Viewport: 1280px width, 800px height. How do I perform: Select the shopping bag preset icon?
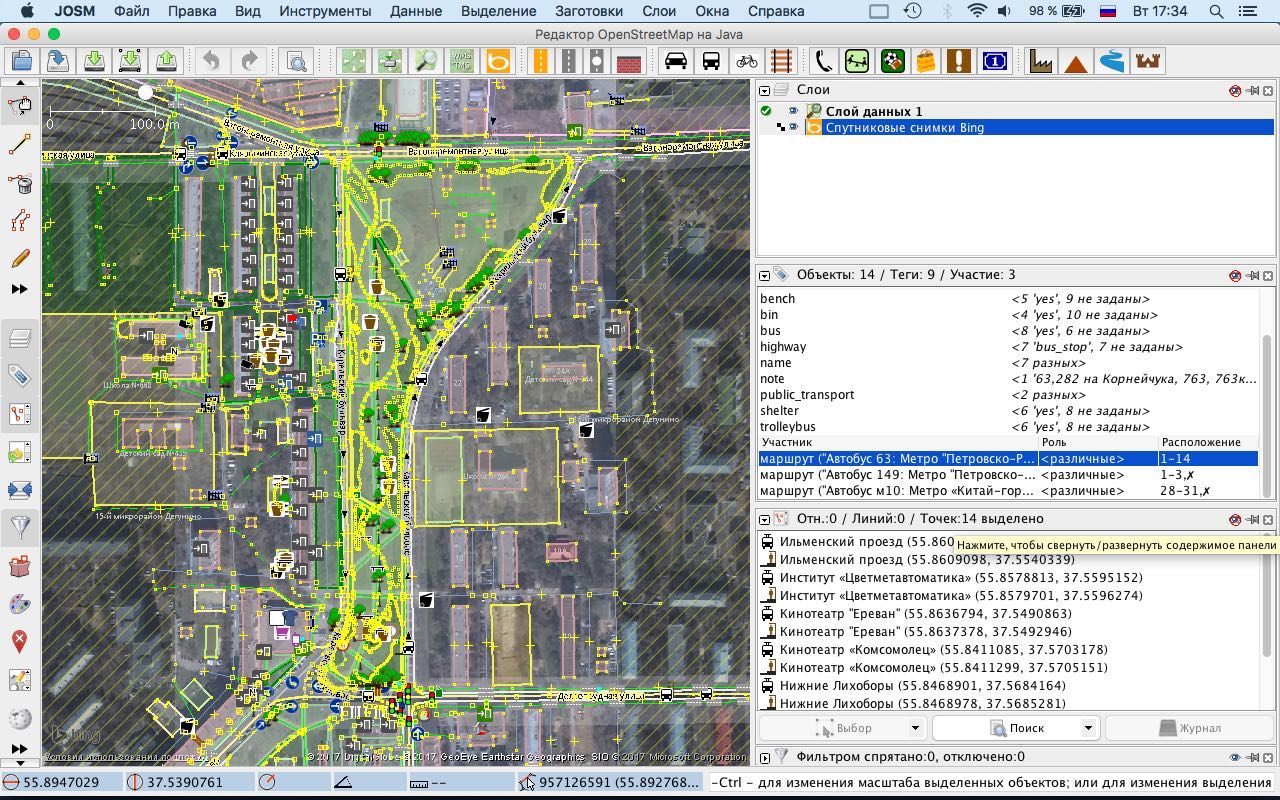pos(925,61)
